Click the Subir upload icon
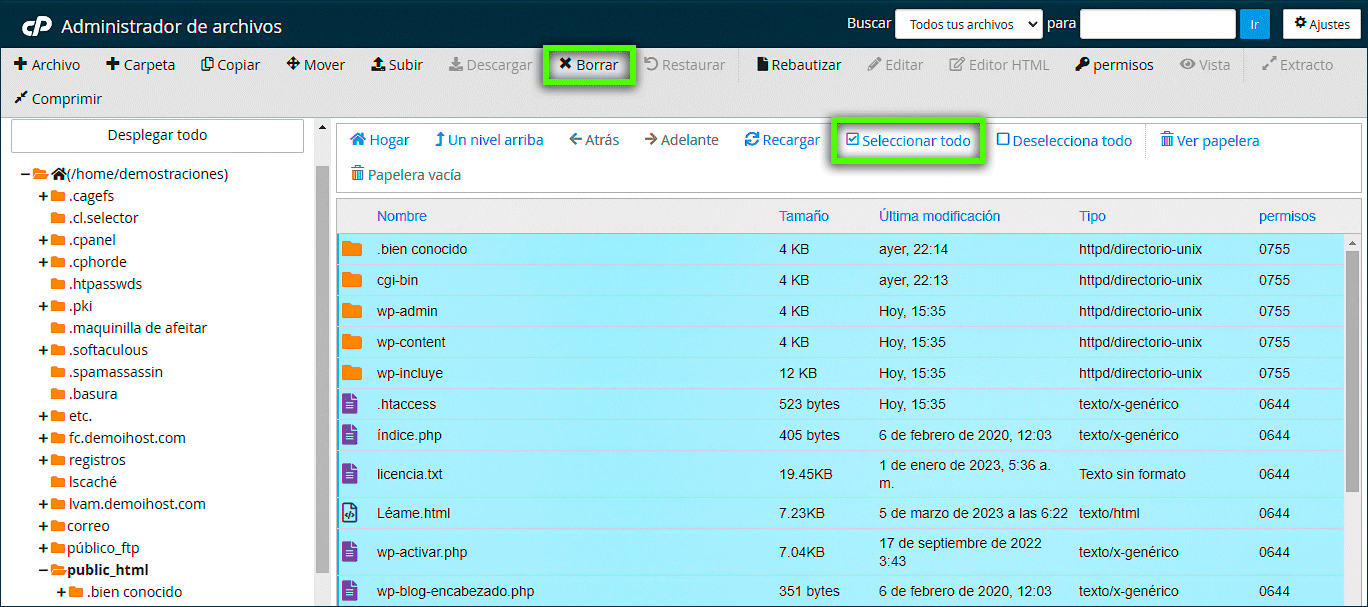The image size is (1368, 607). tap(378, 65)
